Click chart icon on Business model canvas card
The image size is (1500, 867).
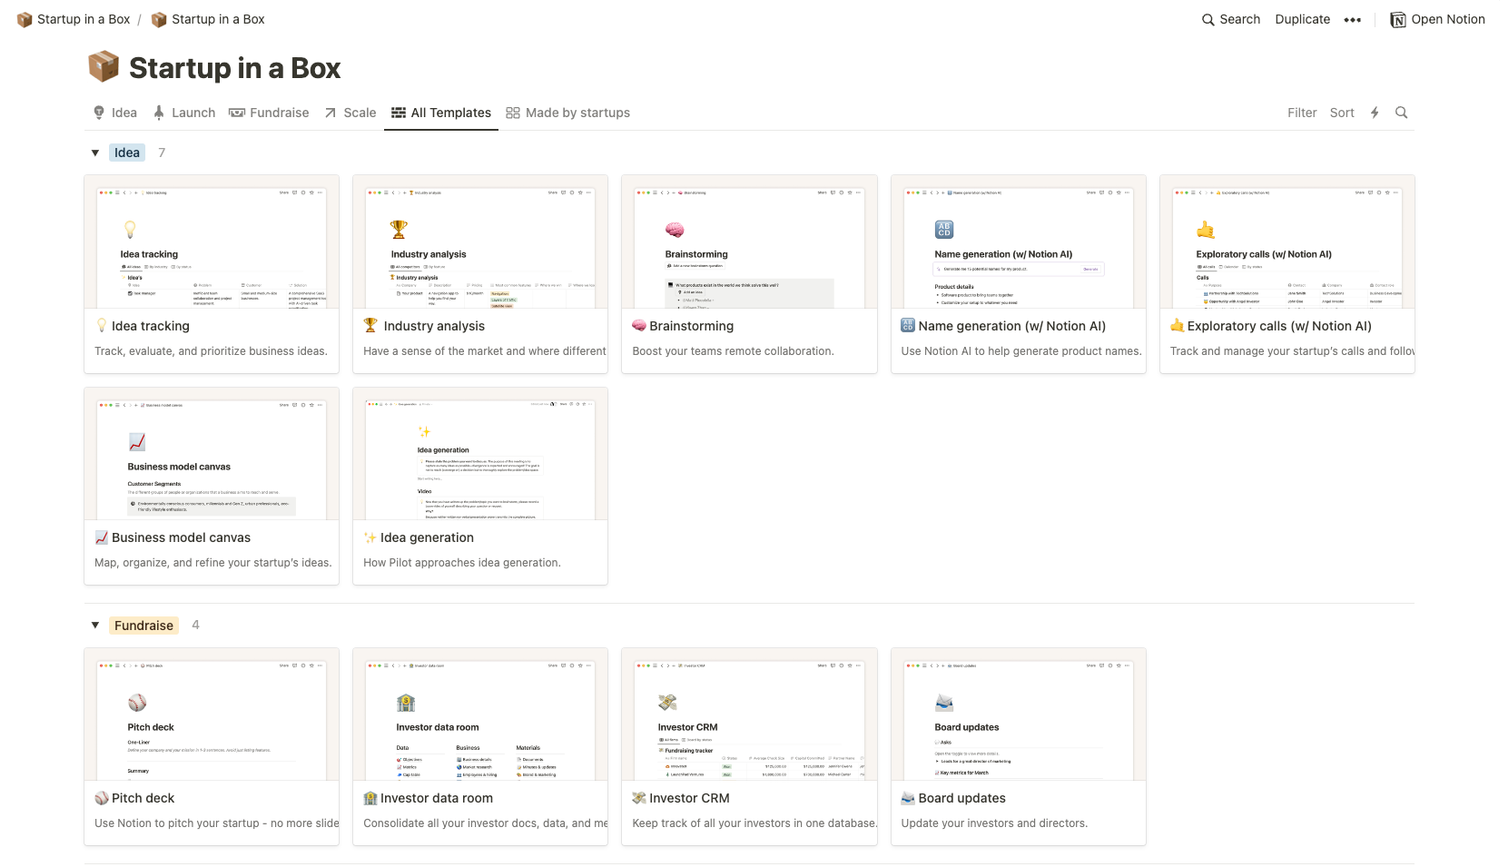pos(101,538)
